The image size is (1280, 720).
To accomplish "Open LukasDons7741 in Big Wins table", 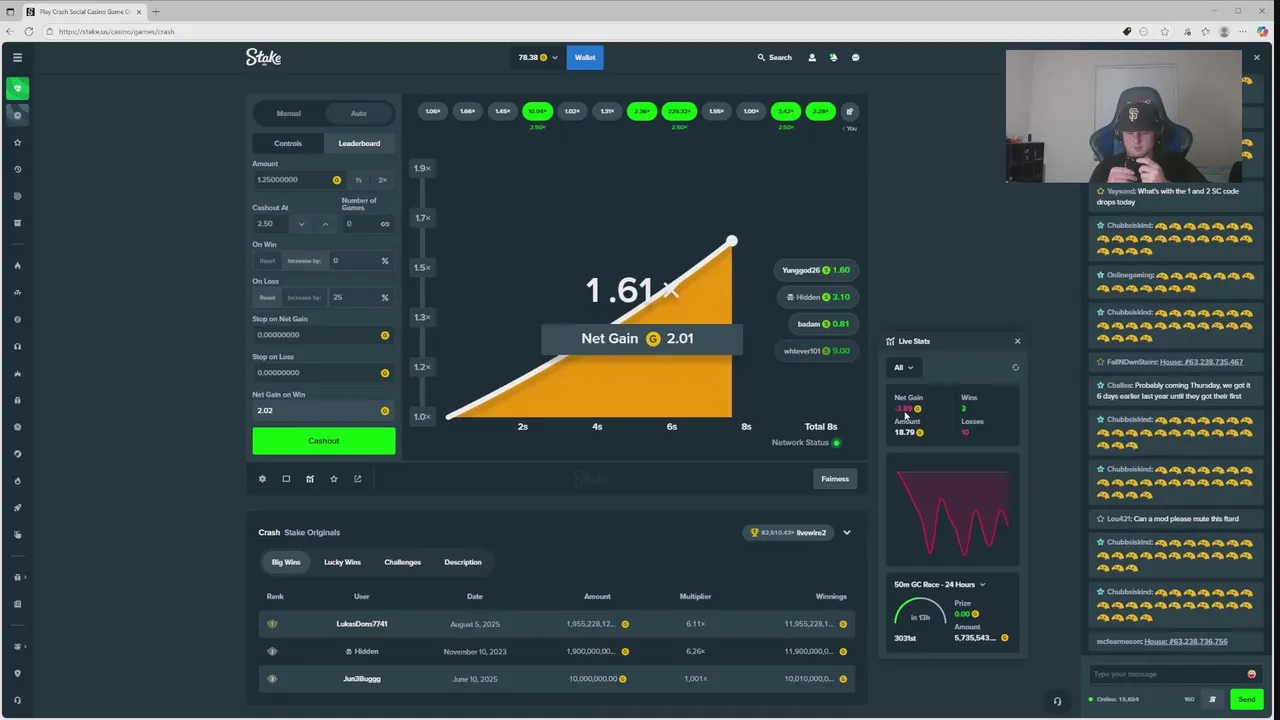I will [362, 624].
